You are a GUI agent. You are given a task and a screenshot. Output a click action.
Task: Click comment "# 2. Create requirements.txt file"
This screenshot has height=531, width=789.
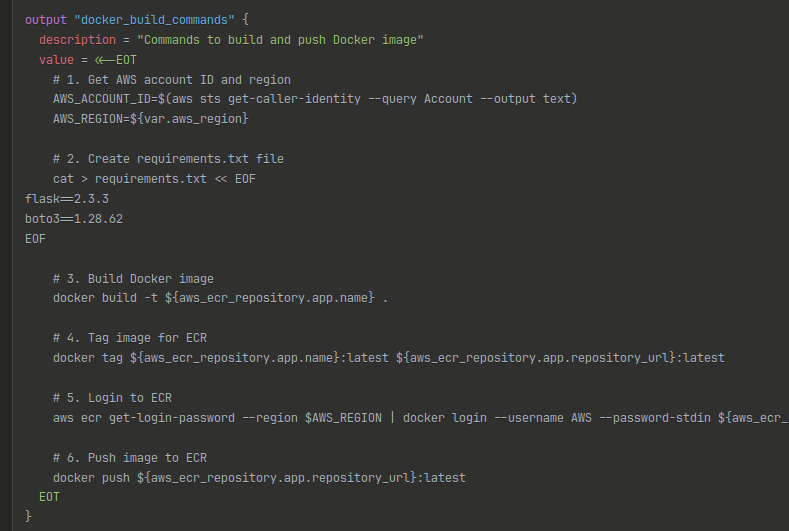tap(168, 159)
